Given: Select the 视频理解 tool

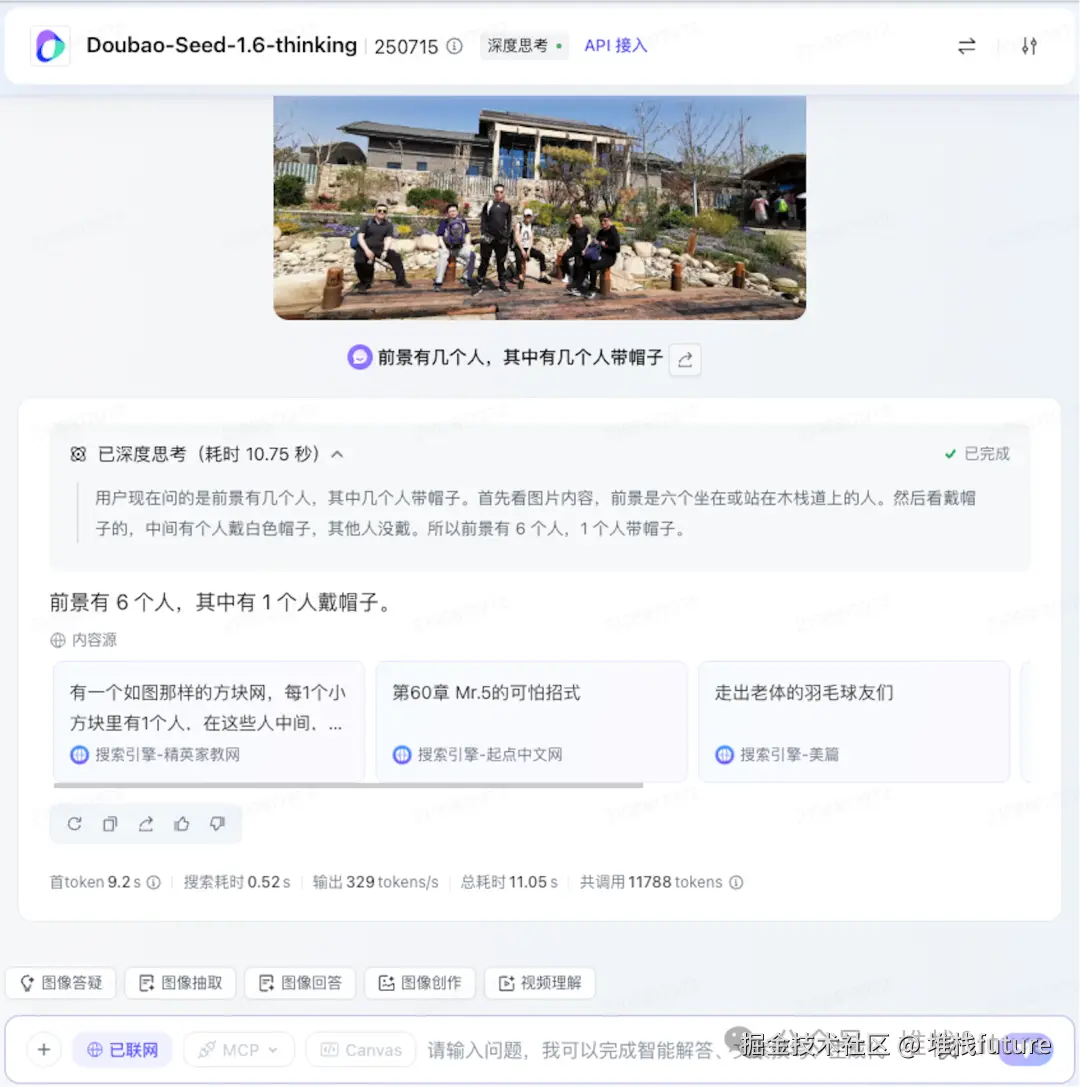Looking at the screenshot, I should pyautogui.click(x=539, y=982).
